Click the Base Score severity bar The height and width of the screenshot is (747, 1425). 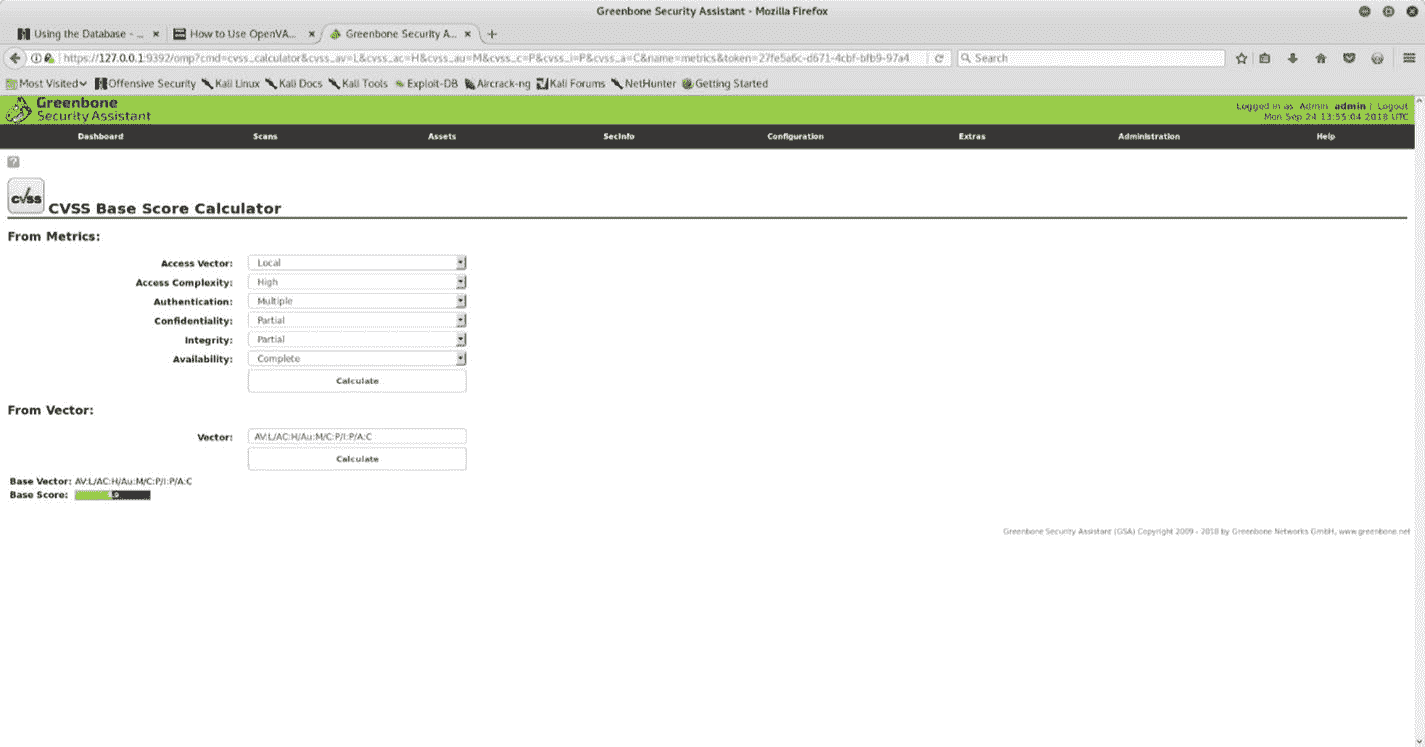(112, 495)
